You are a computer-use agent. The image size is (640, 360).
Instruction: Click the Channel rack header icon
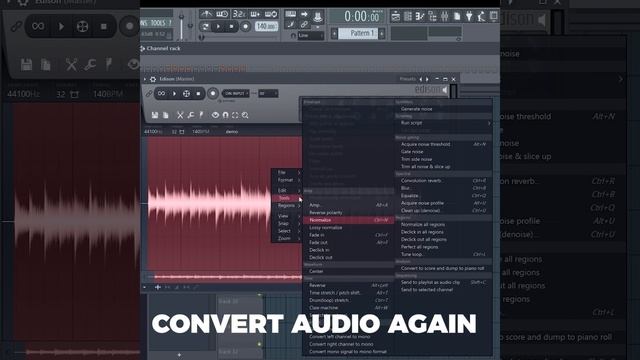142,49
